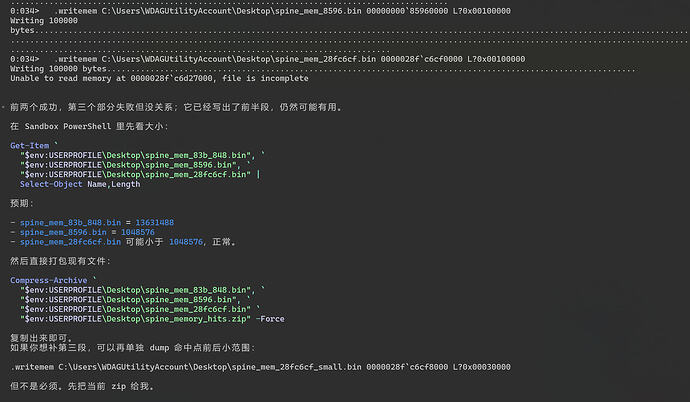Click the Select-Object Name,Length line

pyautogui.click(x=80, y=184)
